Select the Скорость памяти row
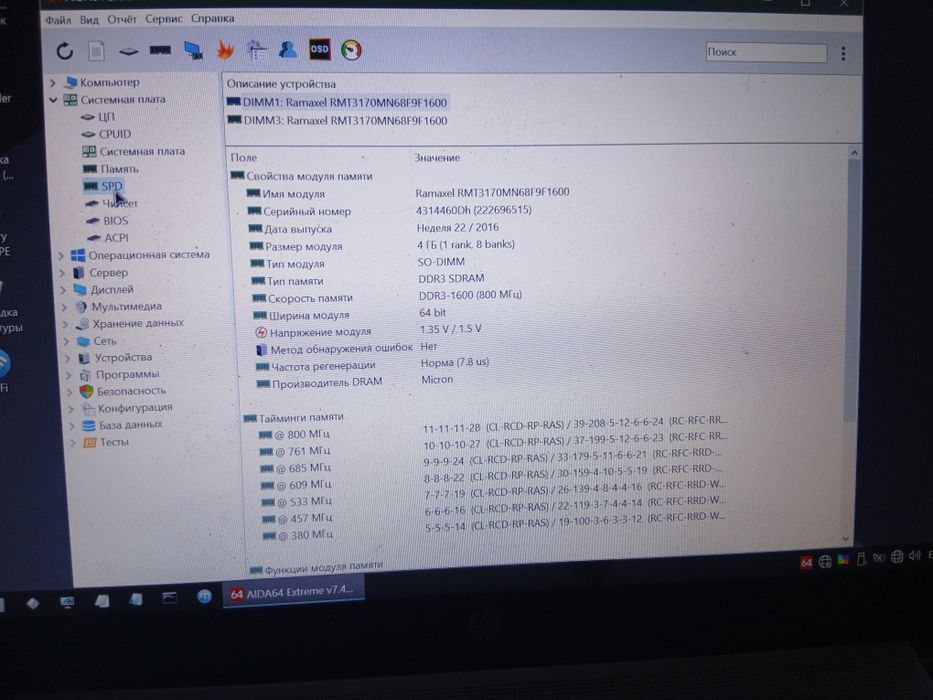Viewport: 933px width, 700px height. pos(387,297)
